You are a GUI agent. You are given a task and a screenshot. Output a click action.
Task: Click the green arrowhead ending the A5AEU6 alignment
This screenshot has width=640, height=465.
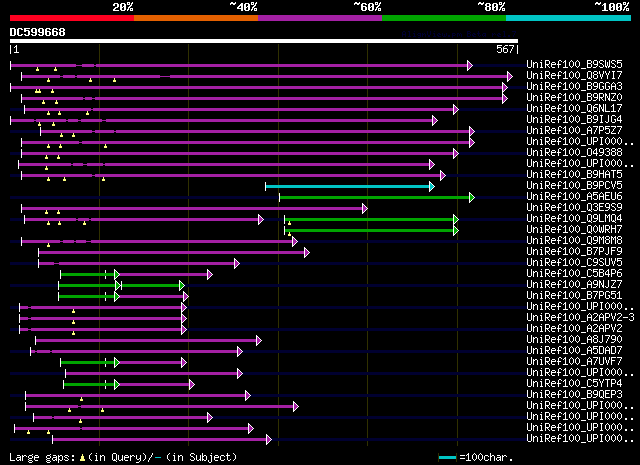point(472,198)
